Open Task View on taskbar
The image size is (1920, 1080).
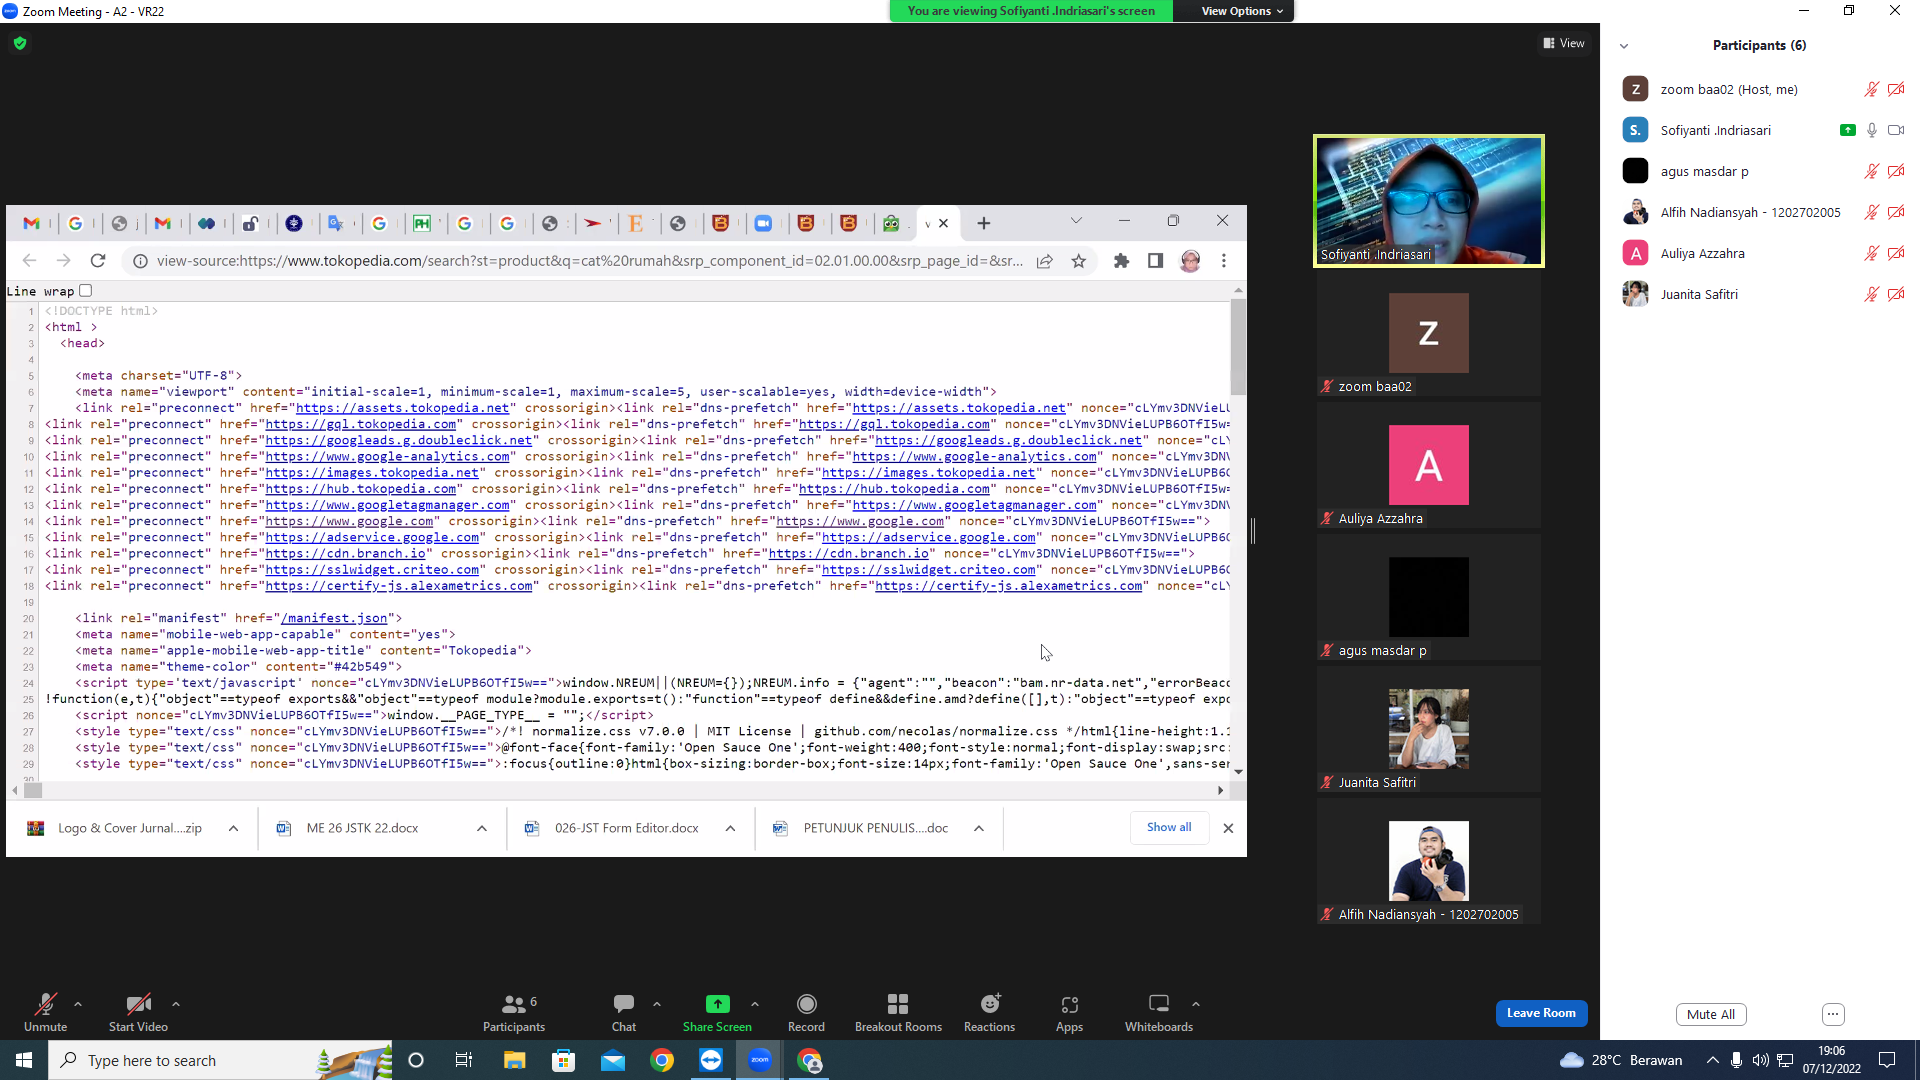464,1060
